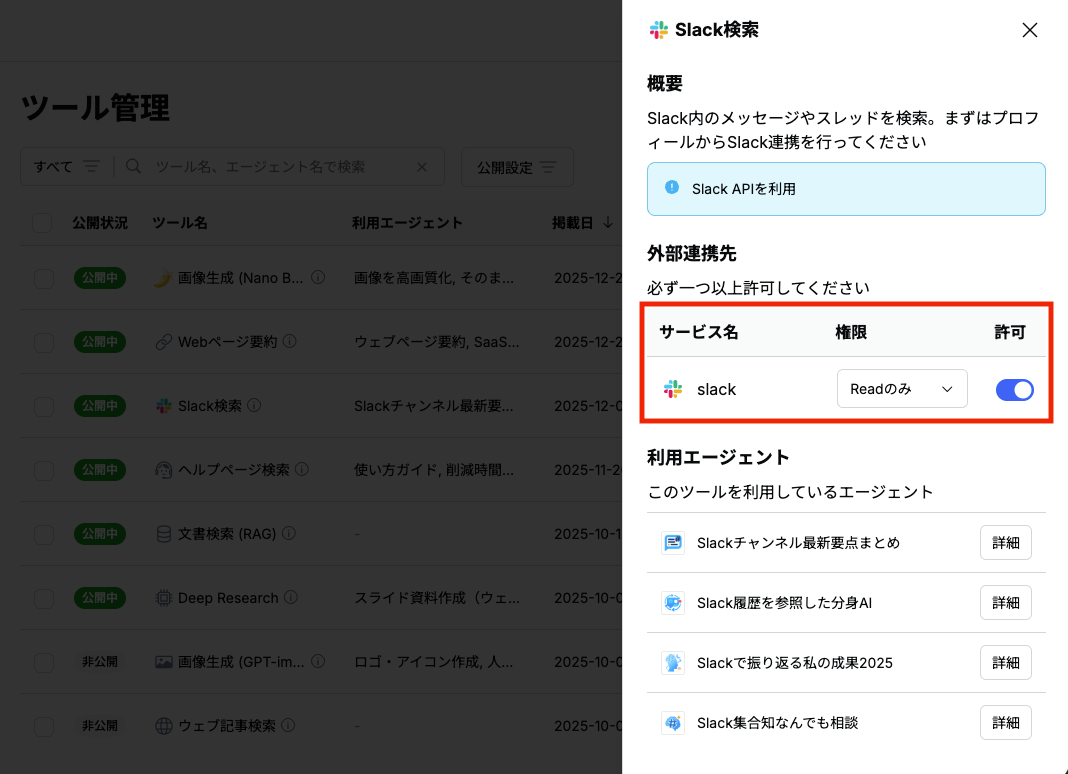Image resolution: width=1068 pixels, height=774 pixels.
Task: Check the Slack検索 row checkbox
Action: (x=44, y=406)
